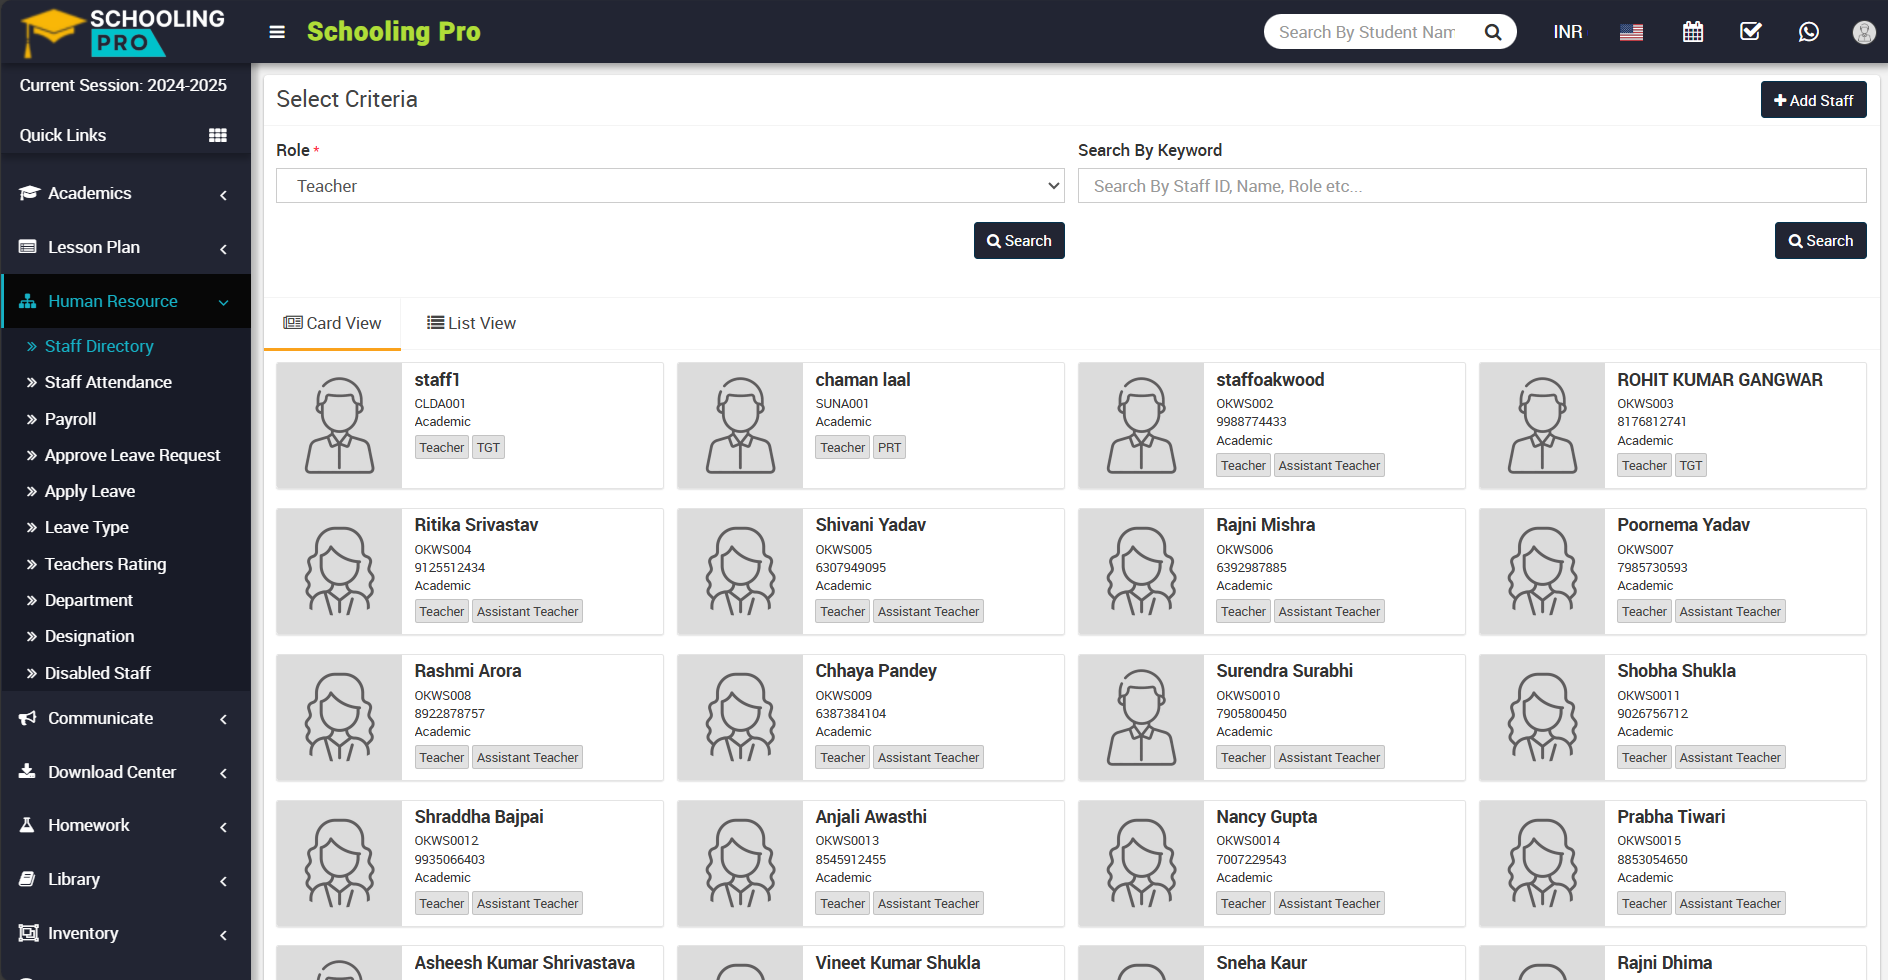
Task: Open Anjali Awasthi staff card name
Action: click(x=871, y=817)
